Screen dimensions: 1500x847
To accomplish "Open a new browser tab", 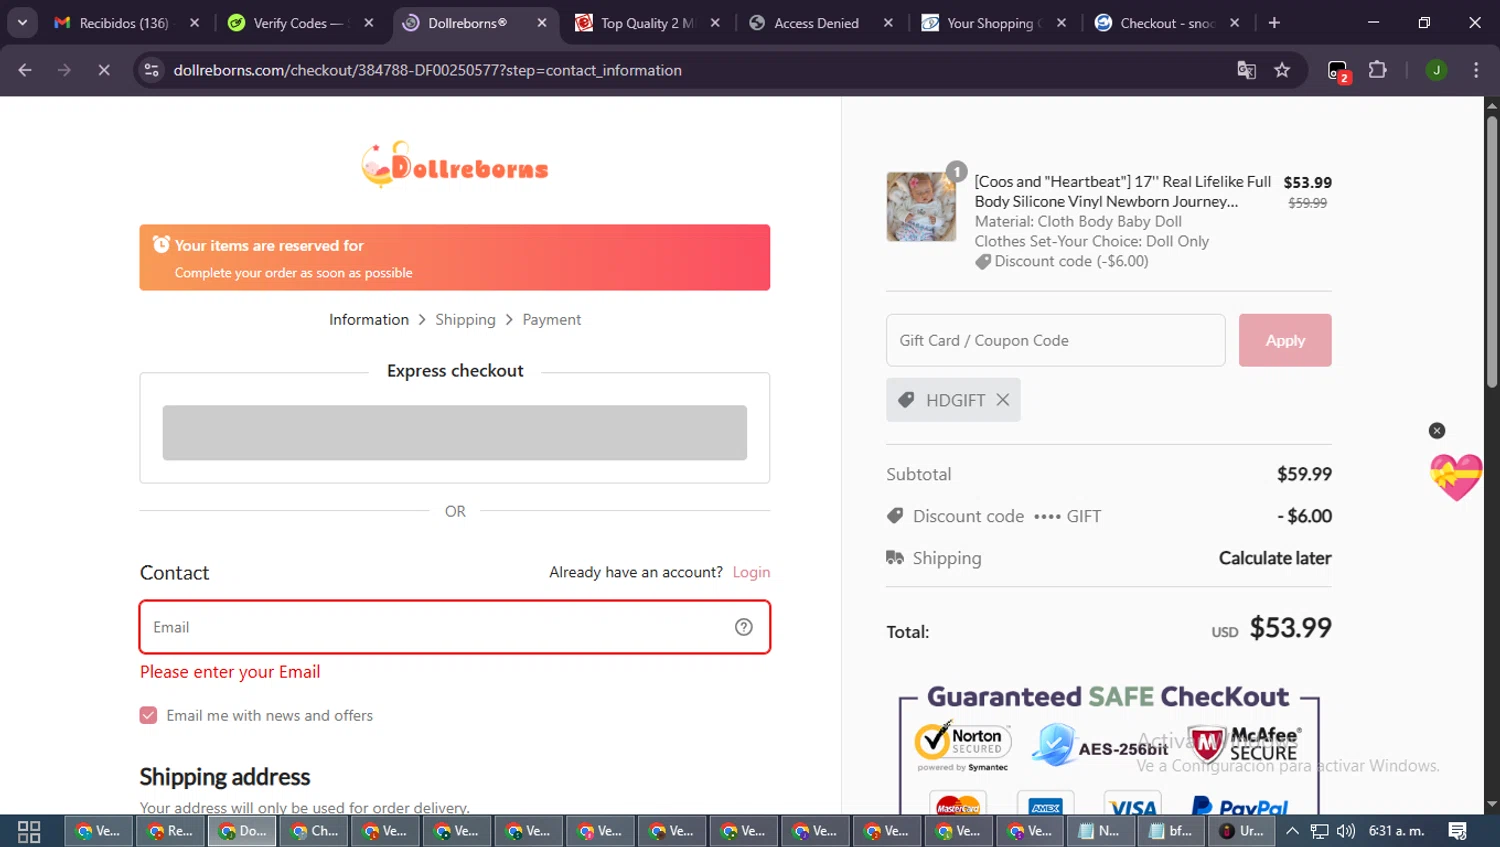I will [1274, 23].
